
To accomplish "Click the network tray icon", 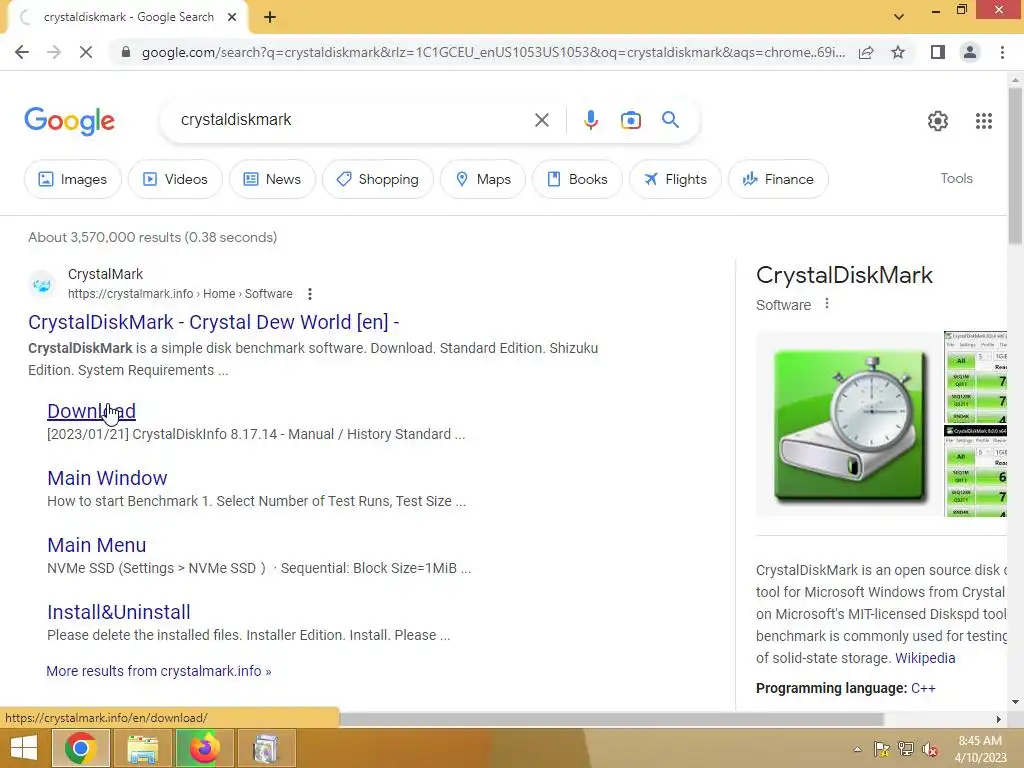I will tap(906, 749).
